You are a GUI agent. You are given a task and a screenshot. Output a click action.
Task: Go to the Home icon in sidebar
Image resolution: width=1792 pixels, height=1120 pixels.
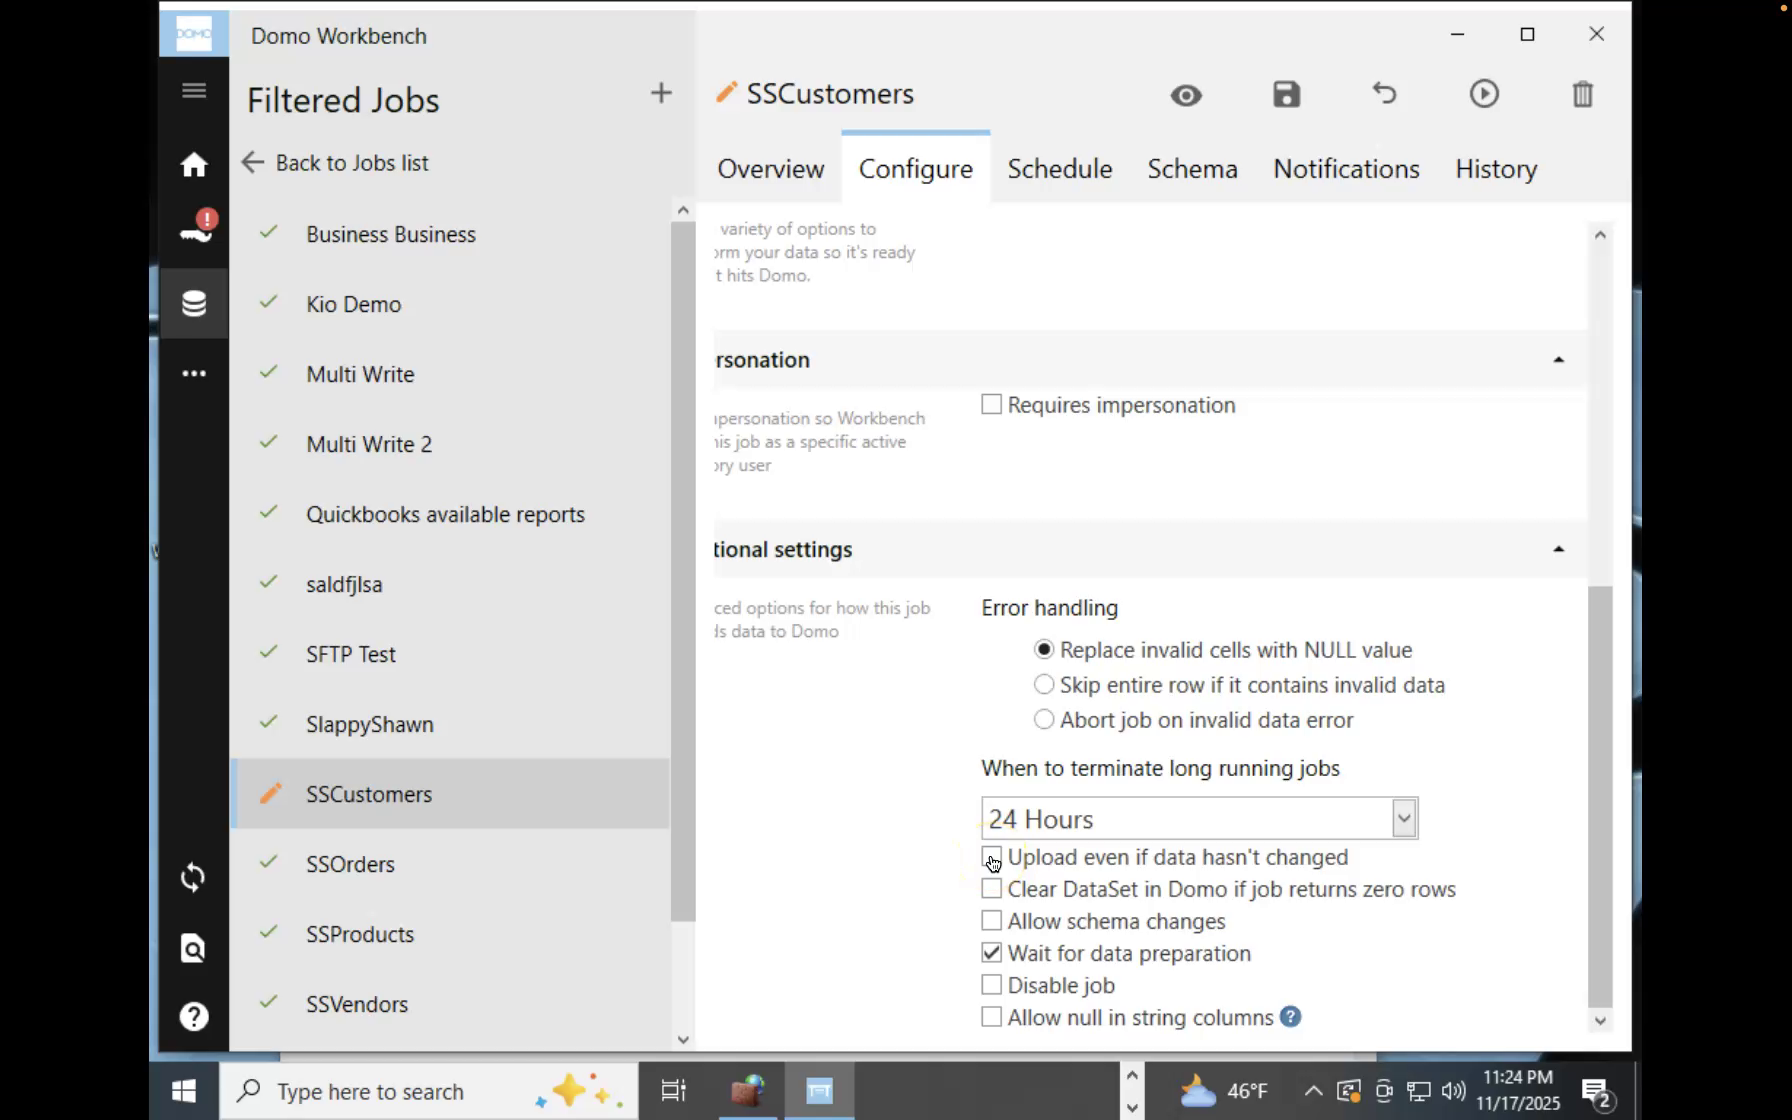click(193, 164)
